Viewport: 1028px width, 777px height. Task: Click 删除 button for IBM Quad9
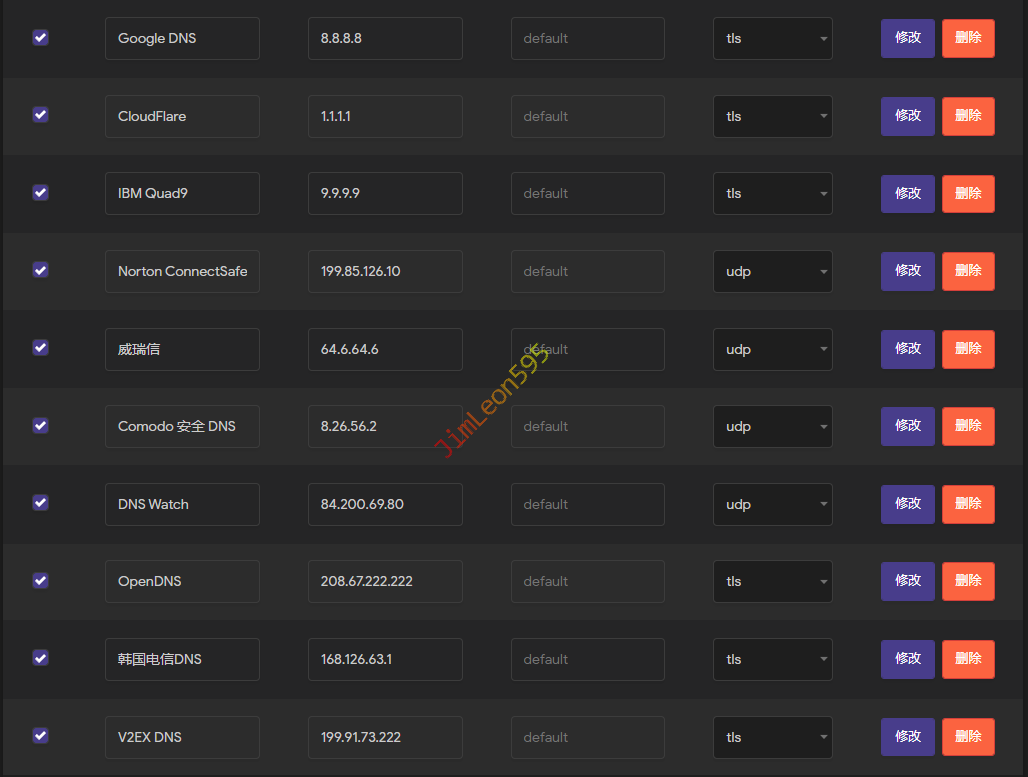pos(968,194)
